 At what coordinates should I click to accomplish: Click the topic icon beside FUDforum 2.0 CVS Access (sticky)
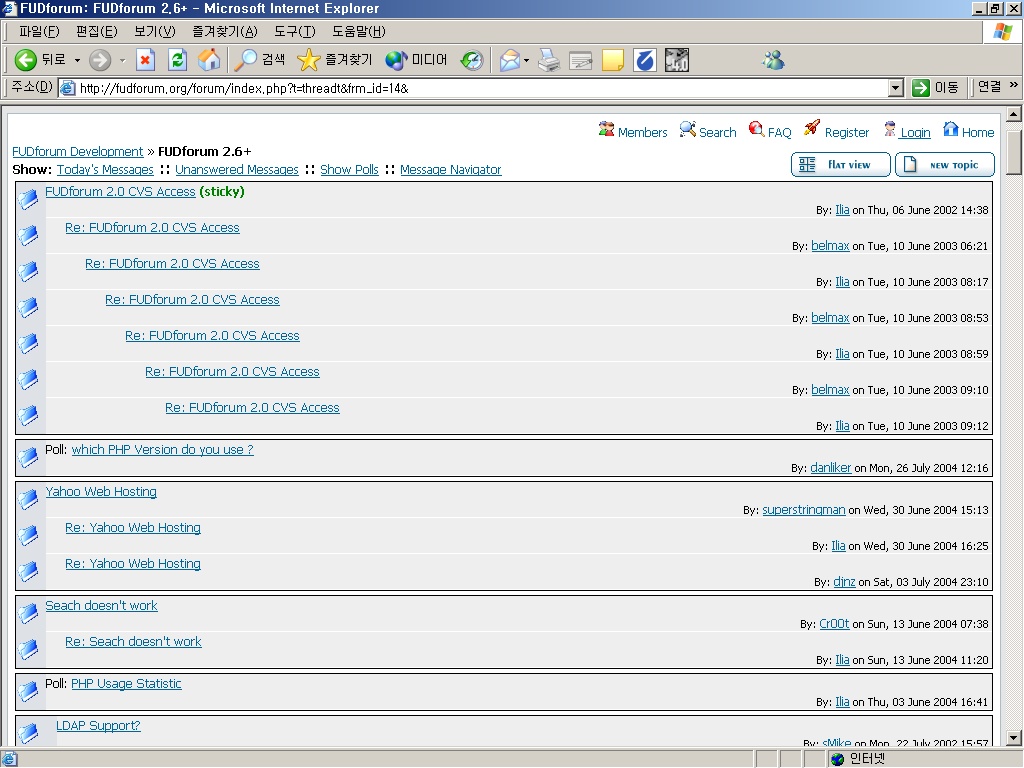28,199
